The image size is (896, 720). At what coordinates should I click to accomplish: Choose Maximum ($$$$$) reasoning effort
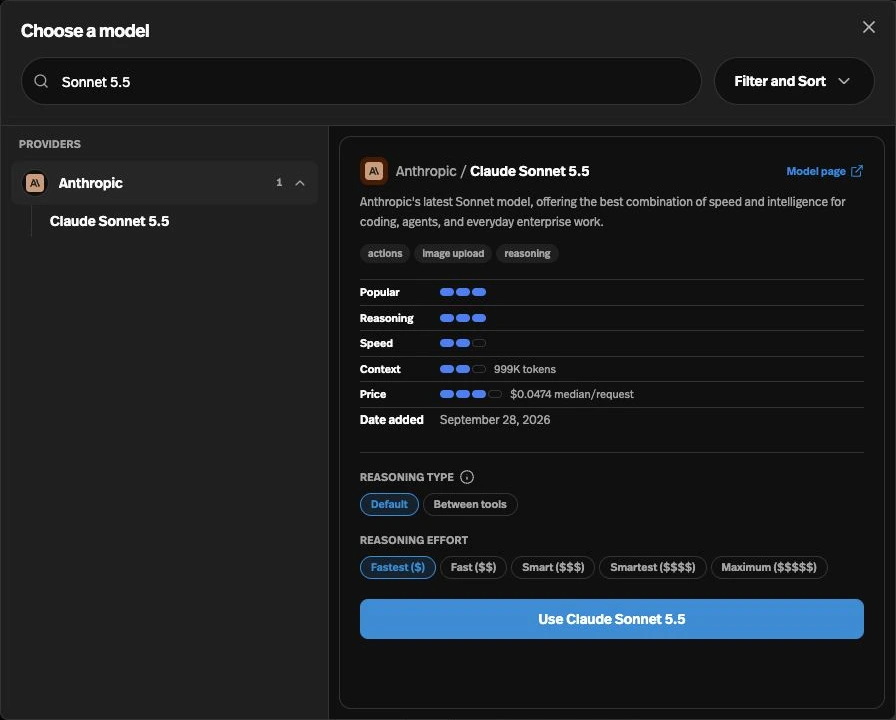pyautogui.click(x=769, y=567)
